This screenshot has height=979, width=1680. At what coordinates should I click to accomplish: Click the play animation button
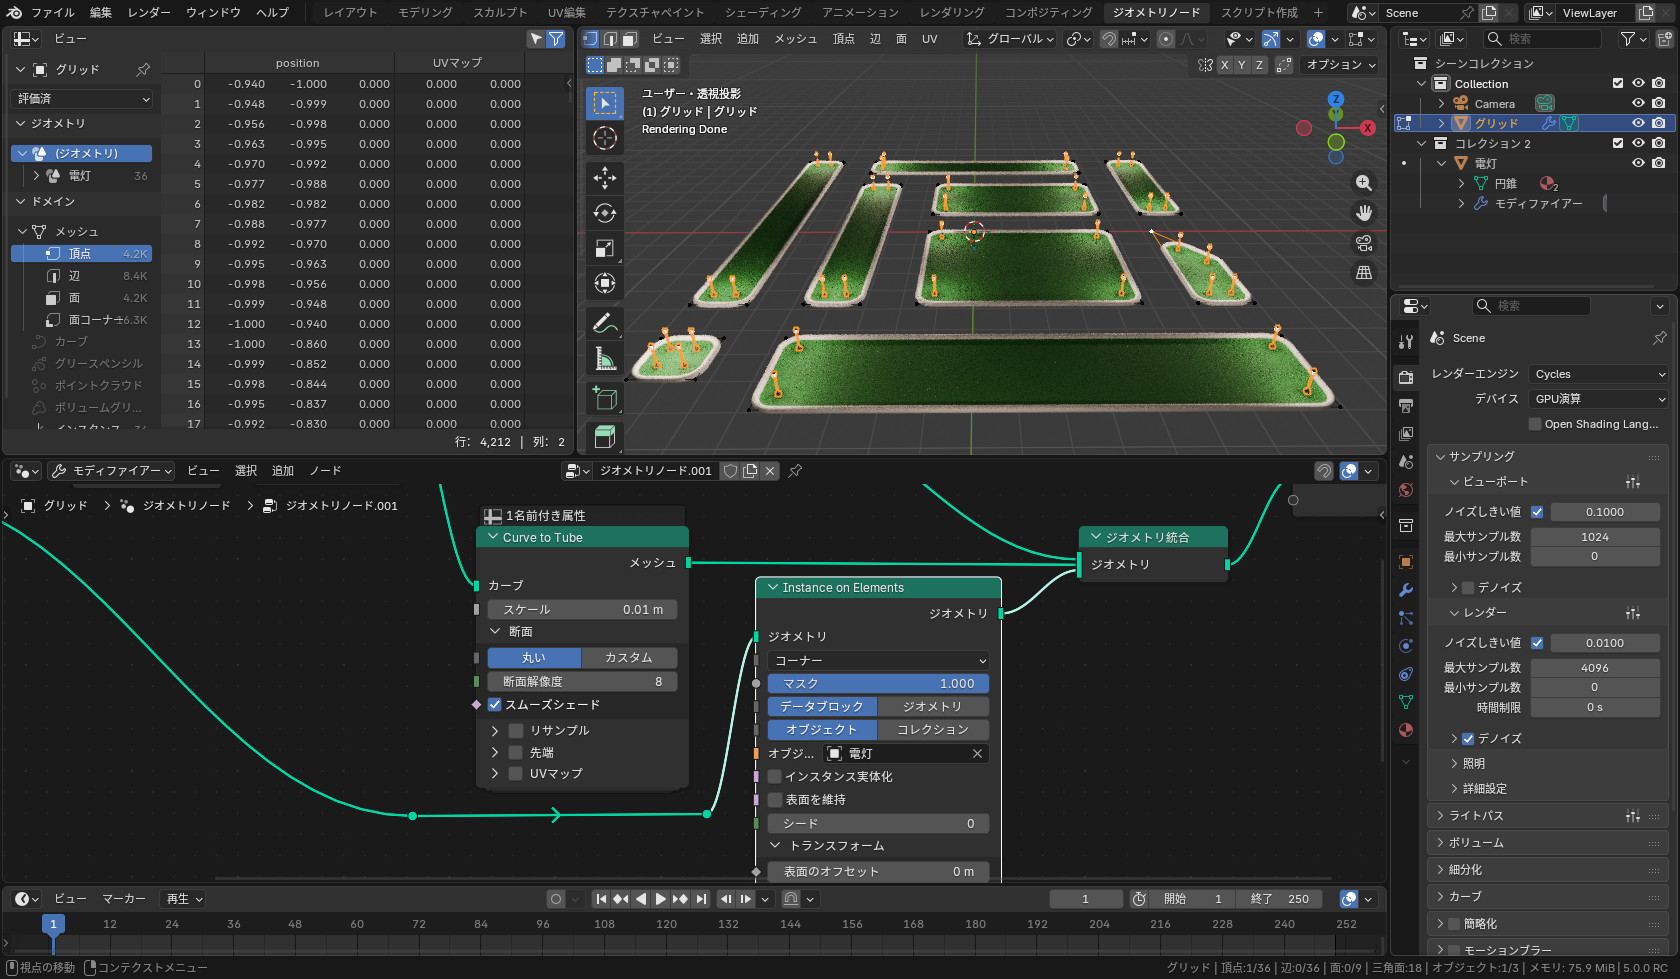tap(660, 899)
